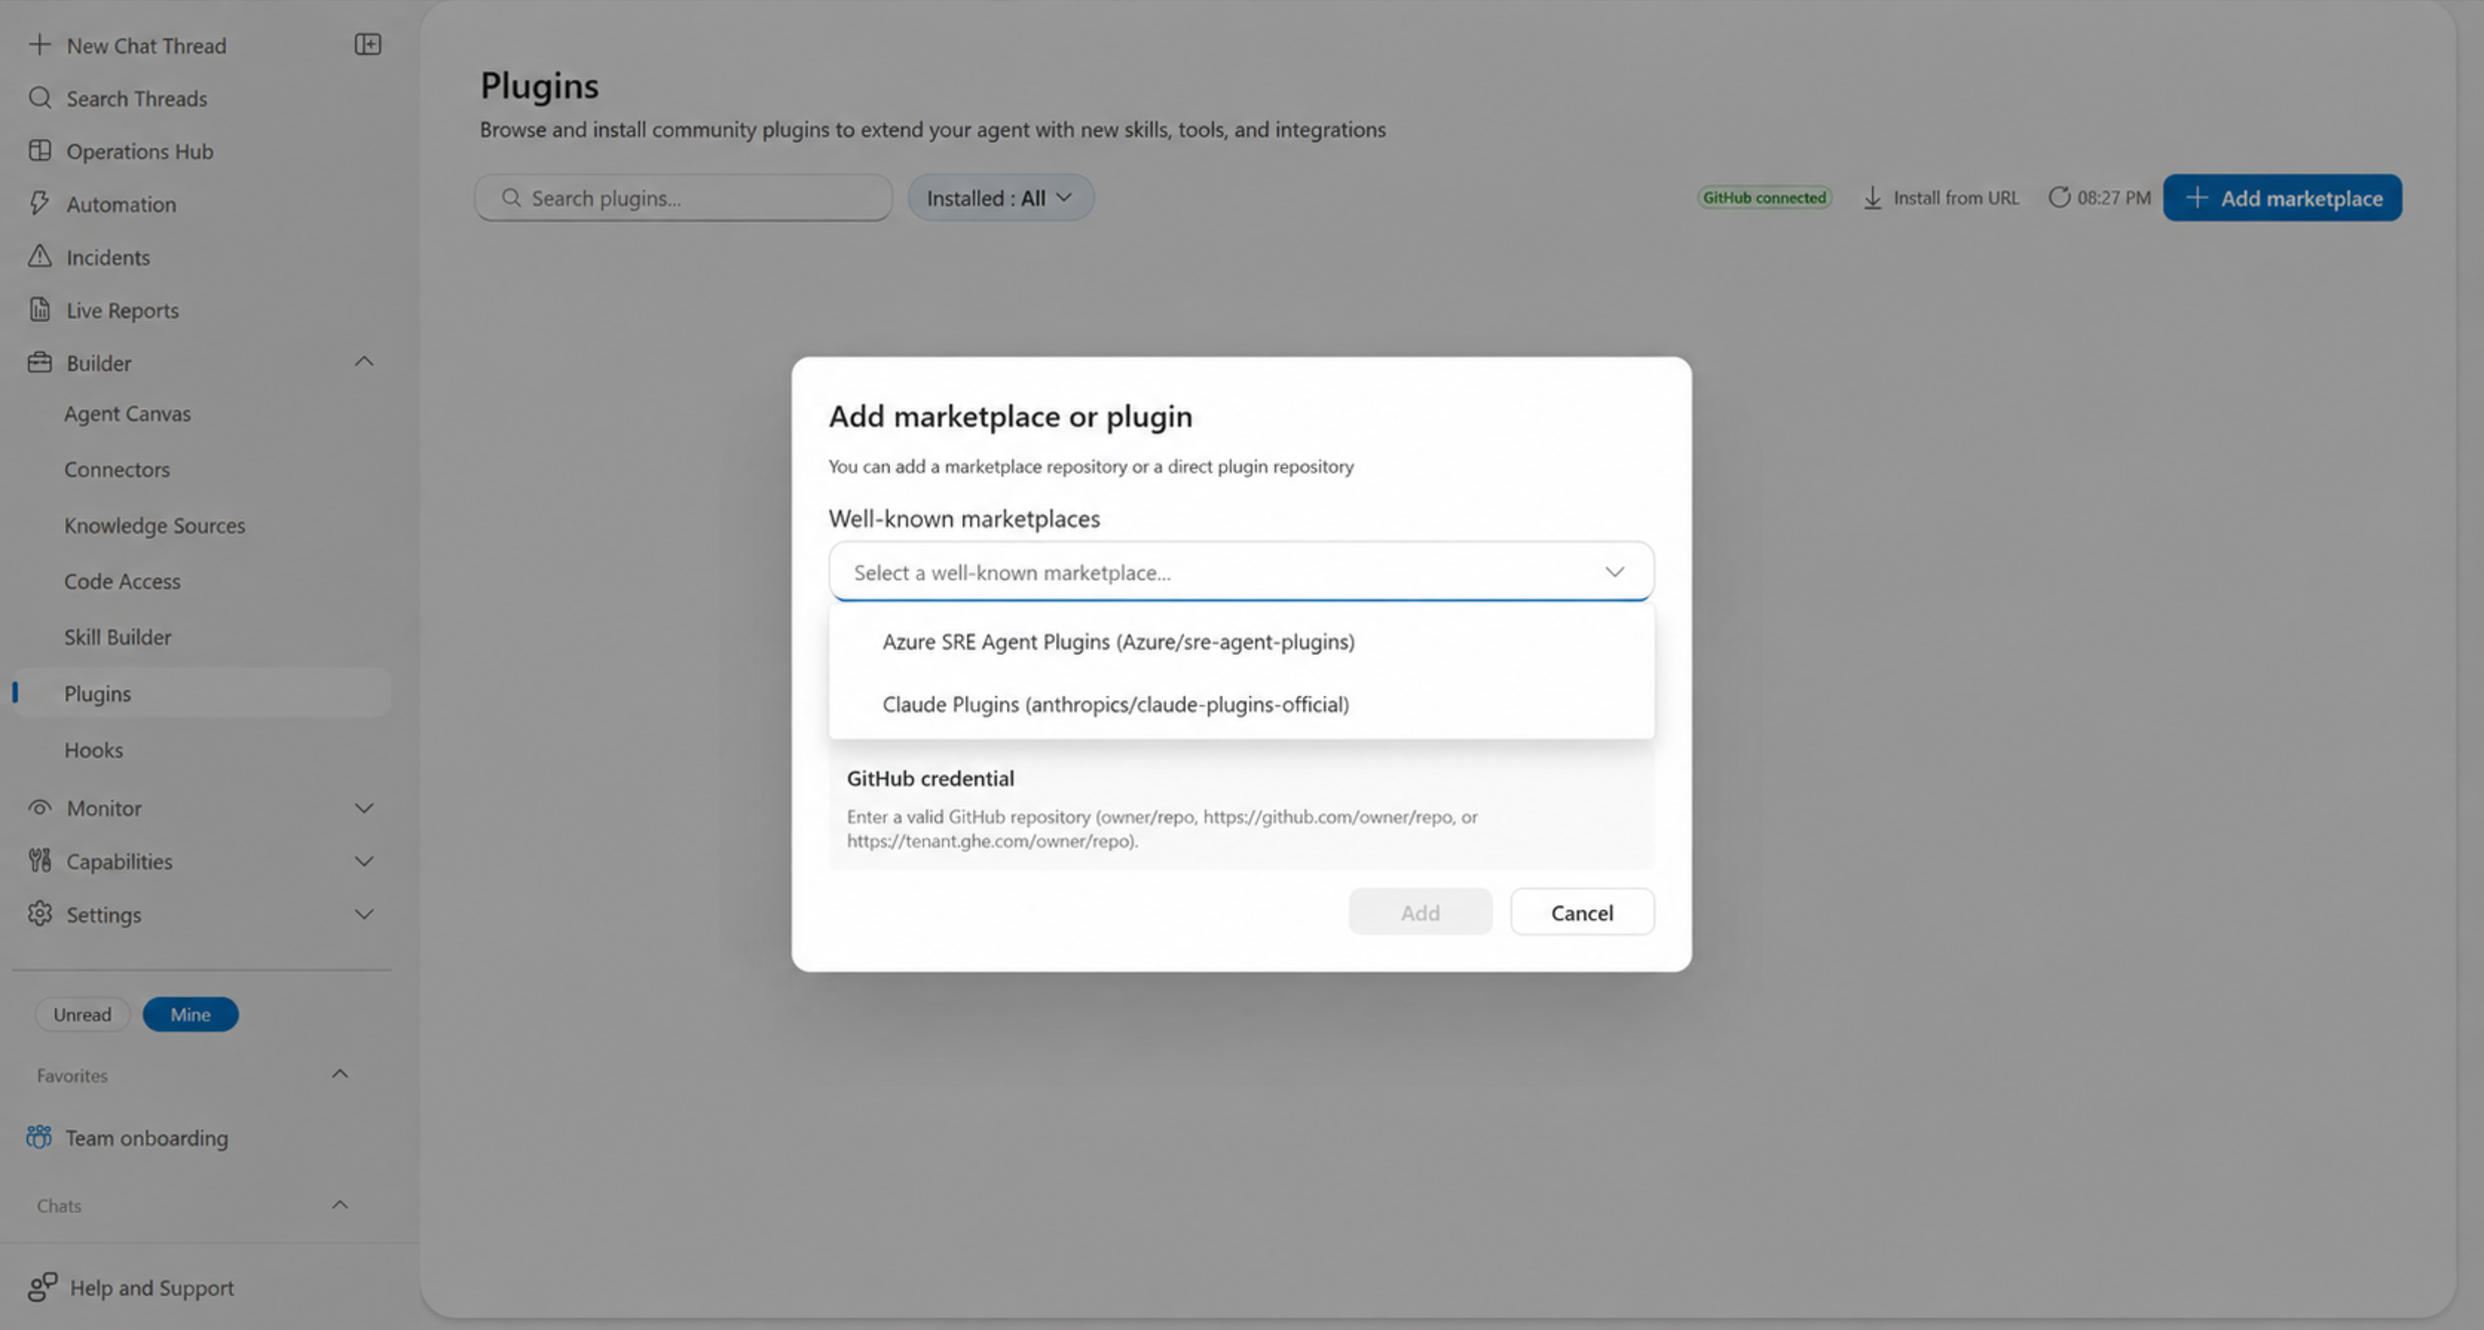2484x1330 pixels.
Task: Expand the Capabilities section chevron
Action: (x=364, y=861)
